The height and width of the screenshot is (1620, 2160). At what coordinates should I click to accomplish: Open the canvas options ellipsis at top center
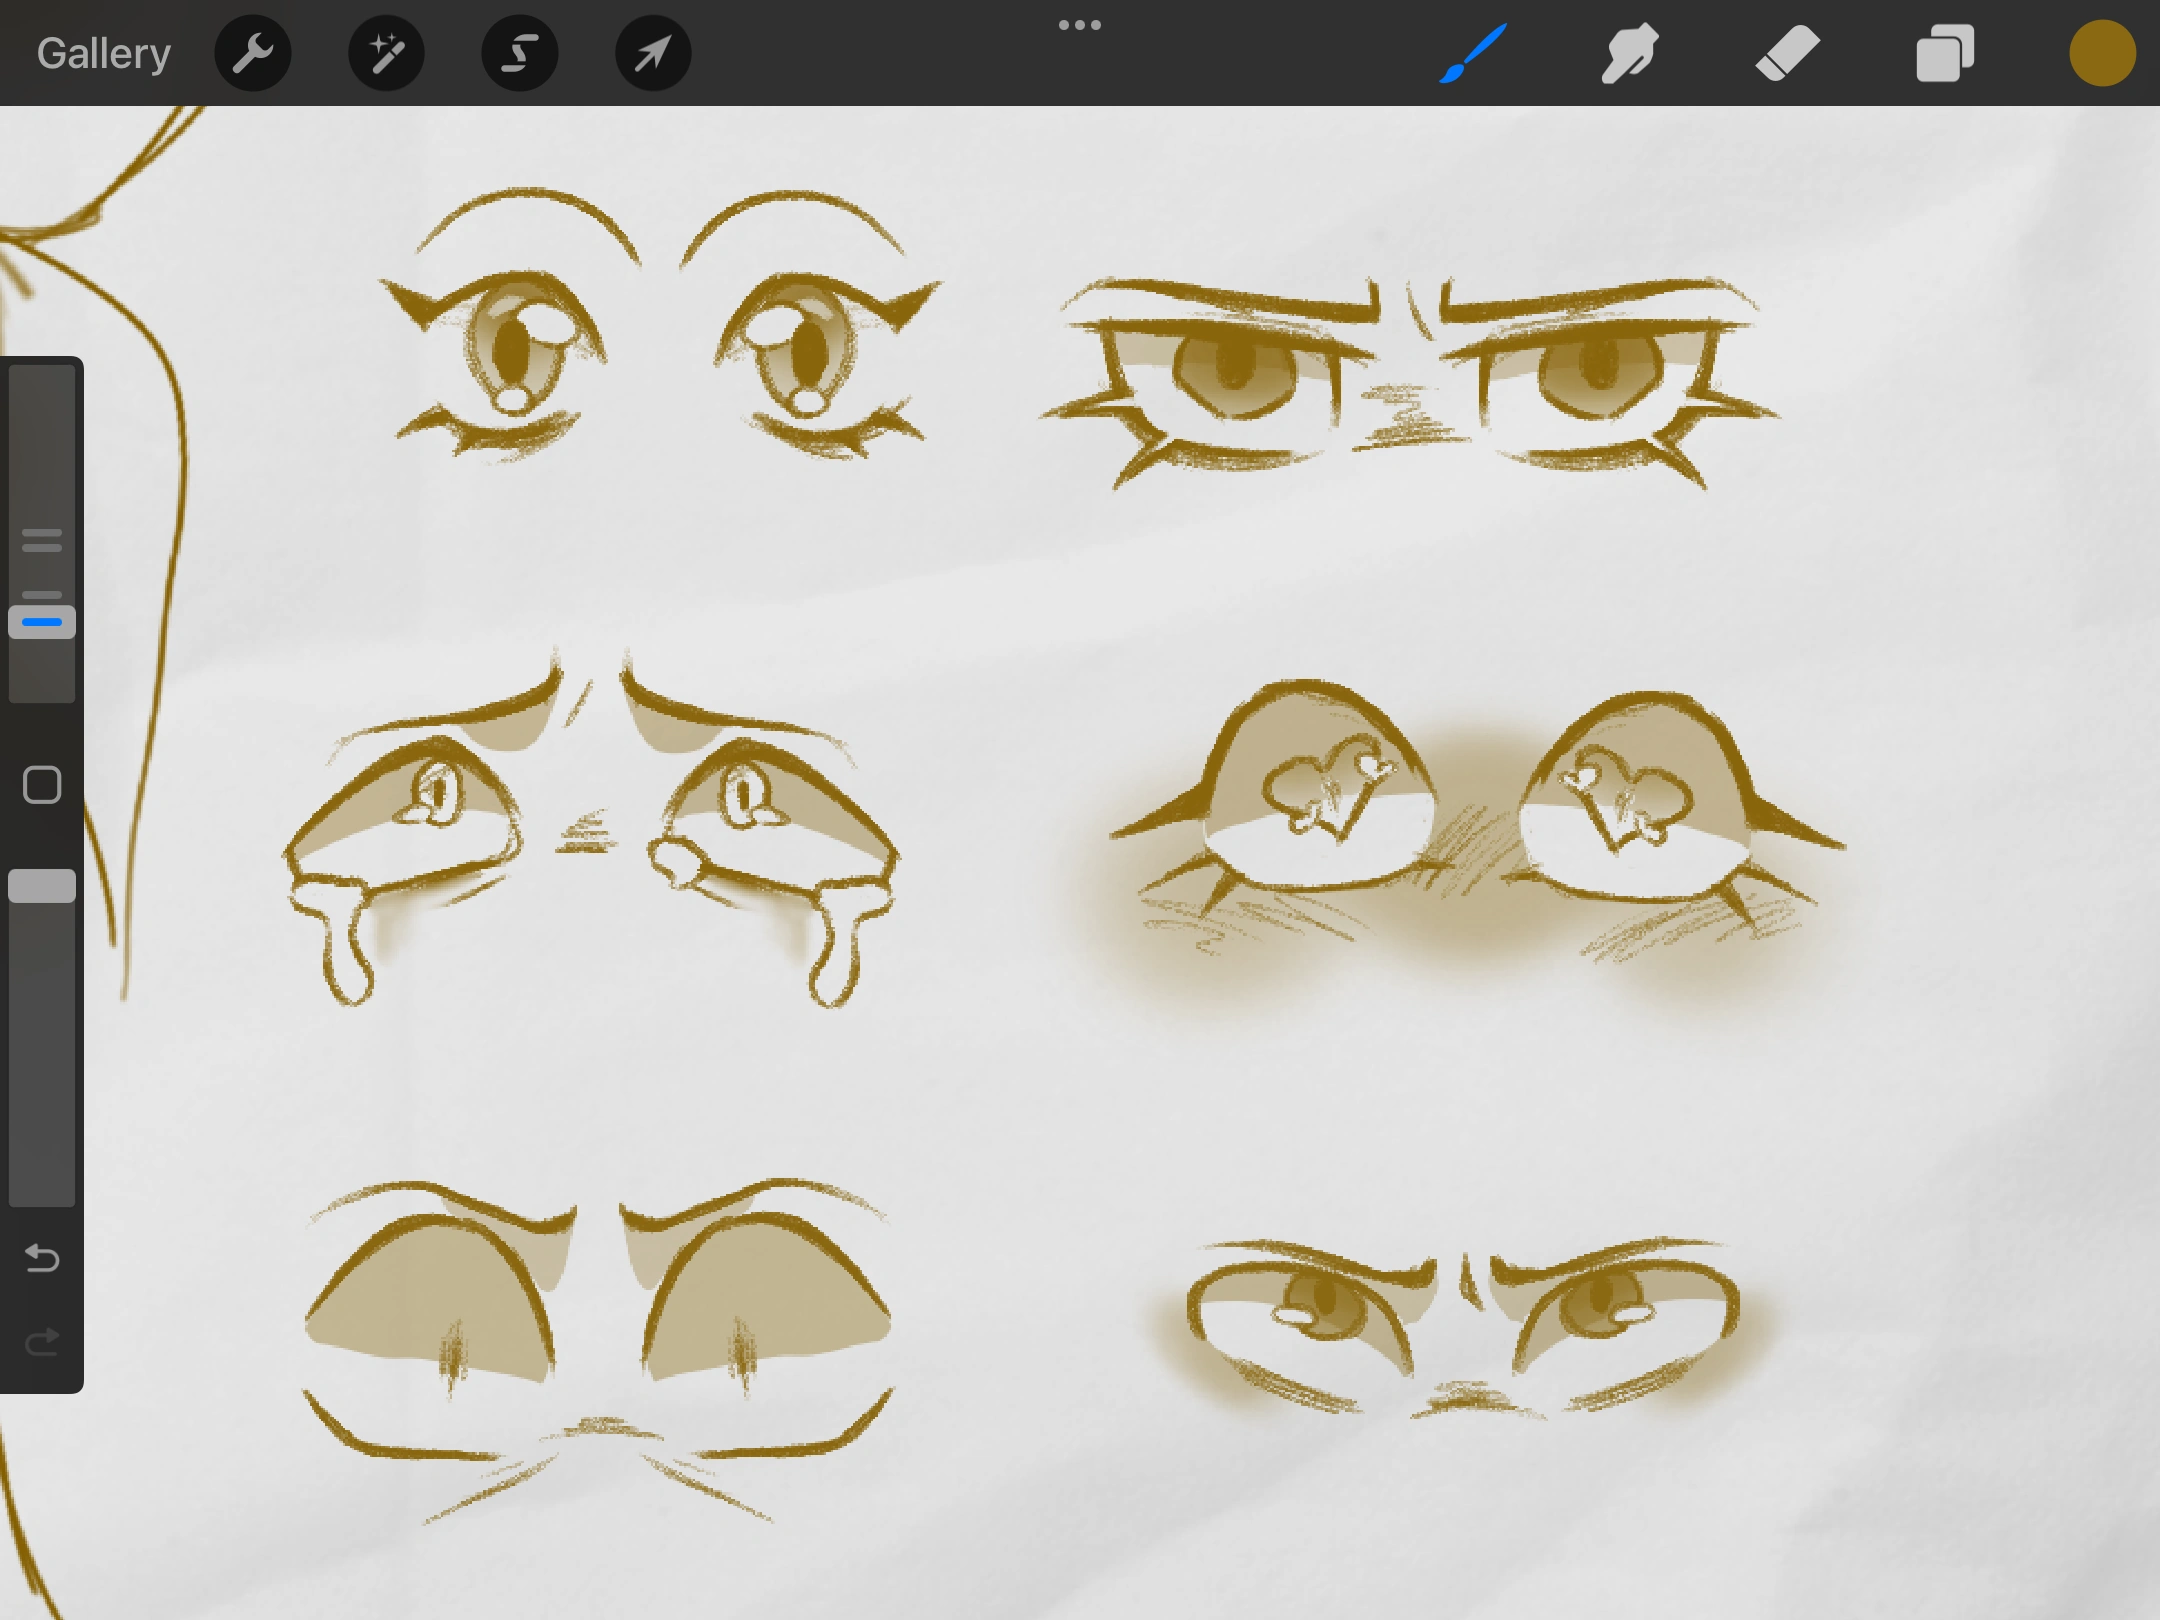coord(1080,24)
